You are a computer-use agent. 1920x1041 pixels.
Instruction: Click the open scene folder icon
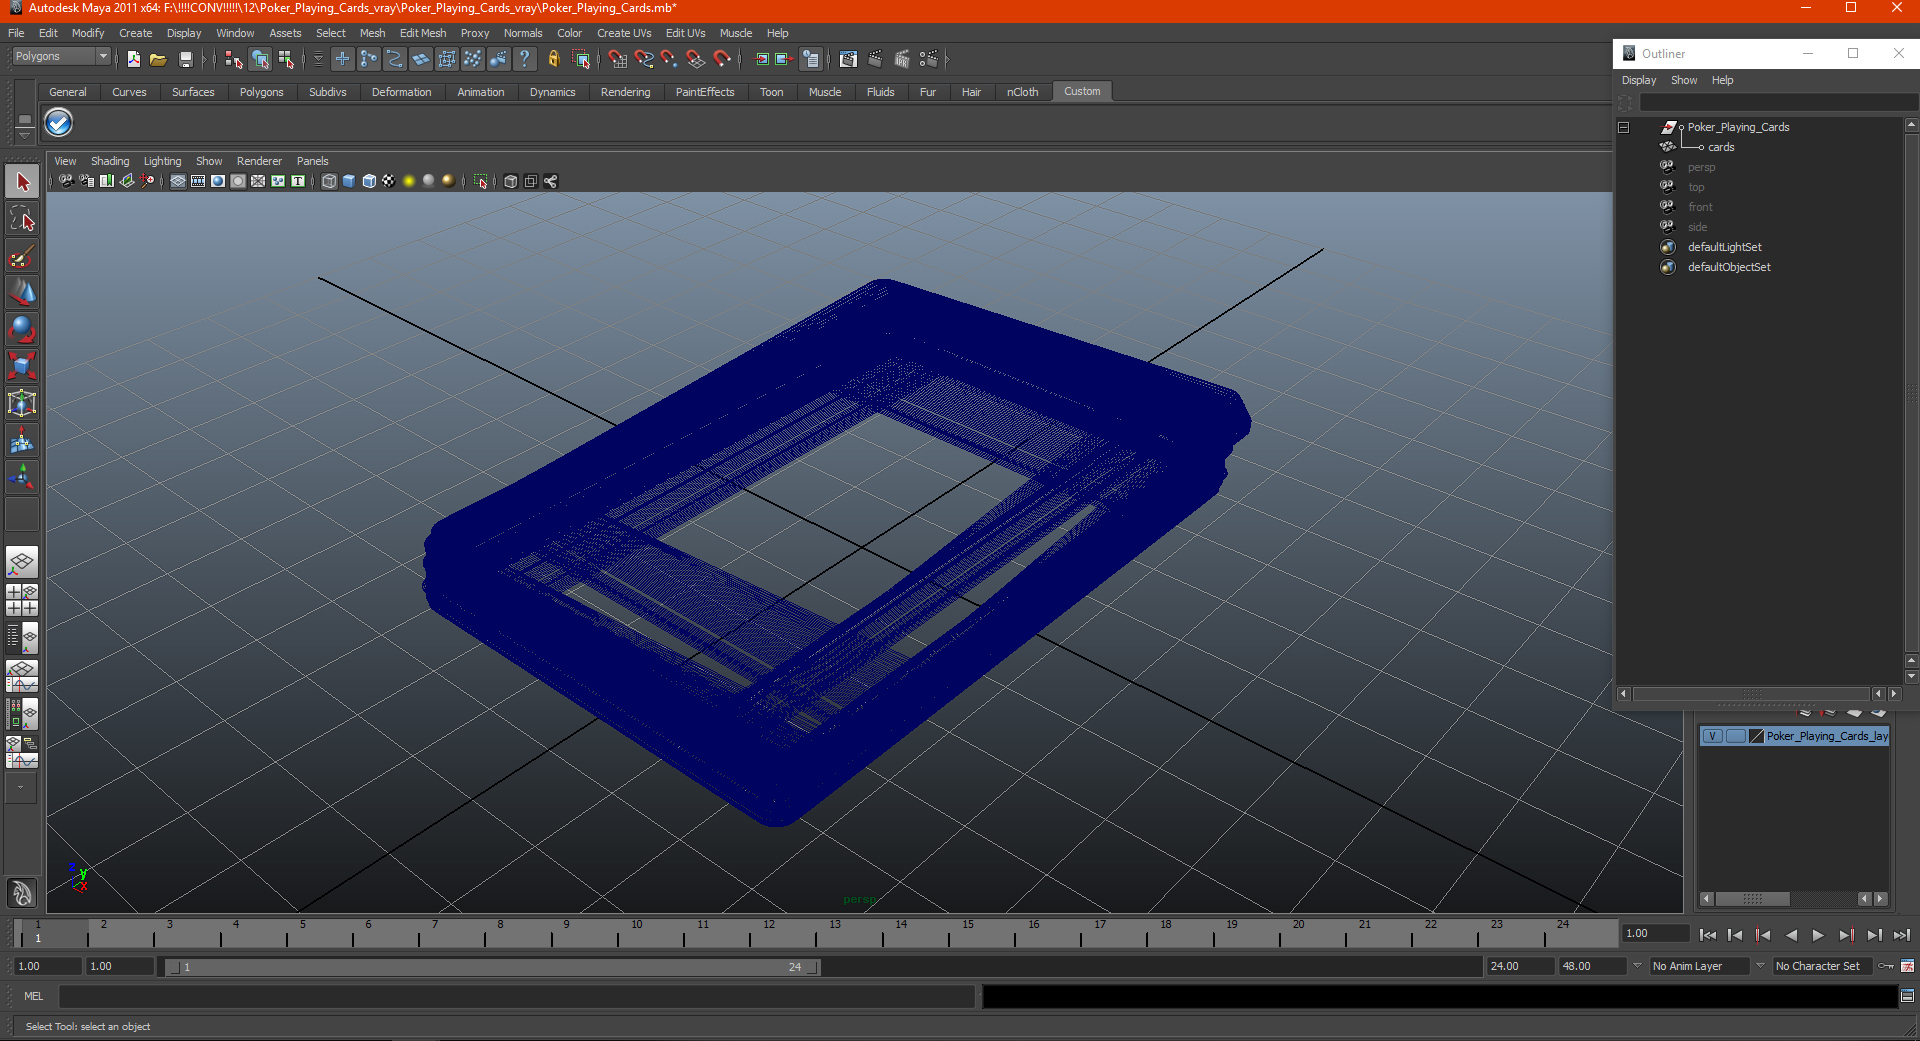158,59
